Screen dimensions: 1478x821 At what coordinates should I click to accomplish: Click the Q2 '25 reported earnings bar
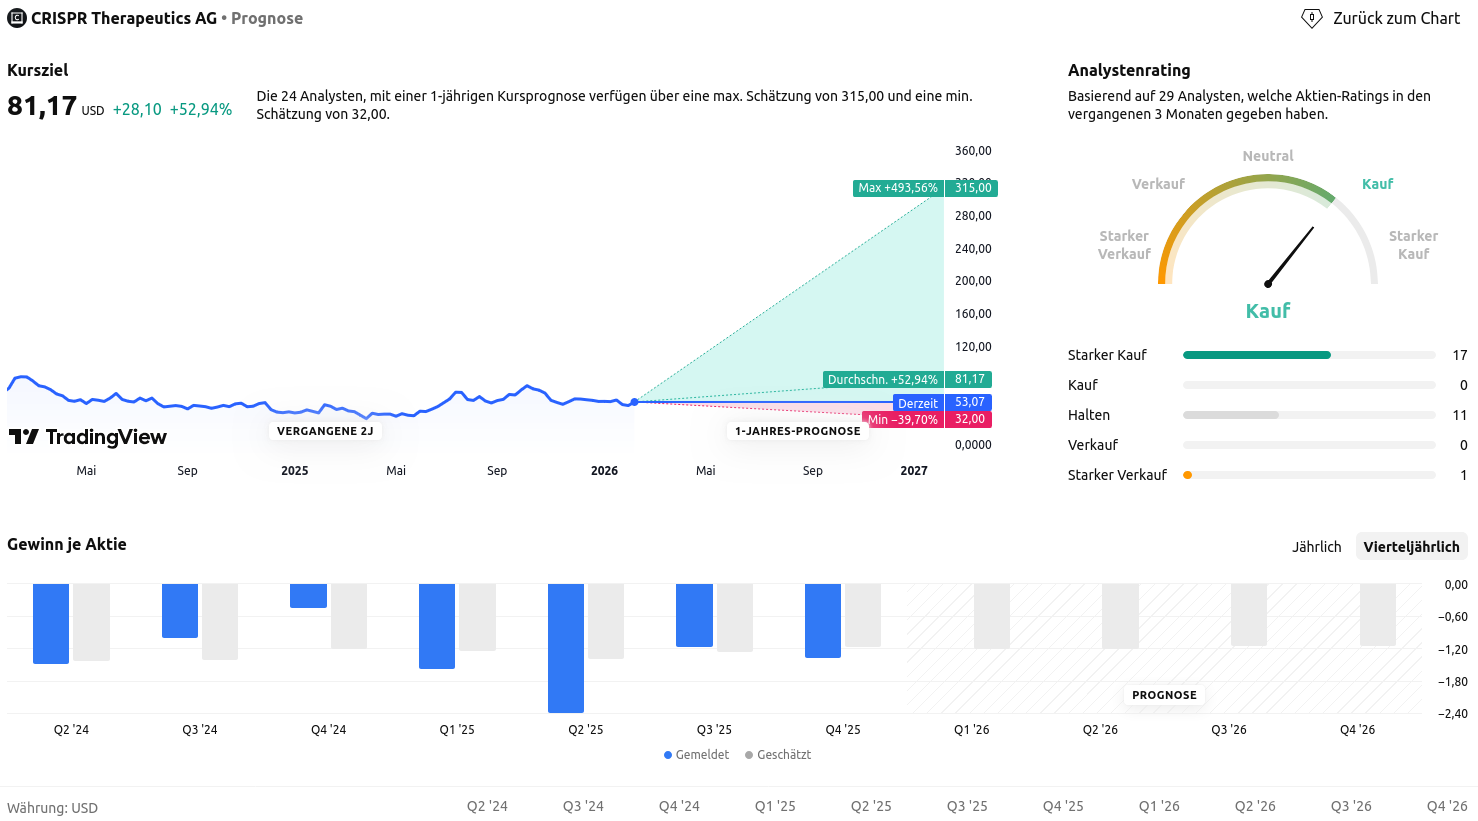[566, 647]
